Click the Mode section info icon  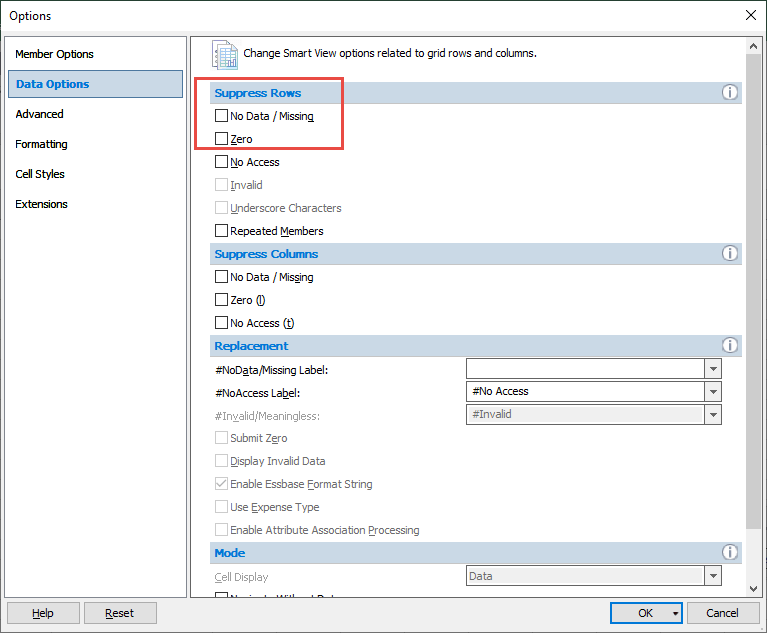(x=730, y=553)
